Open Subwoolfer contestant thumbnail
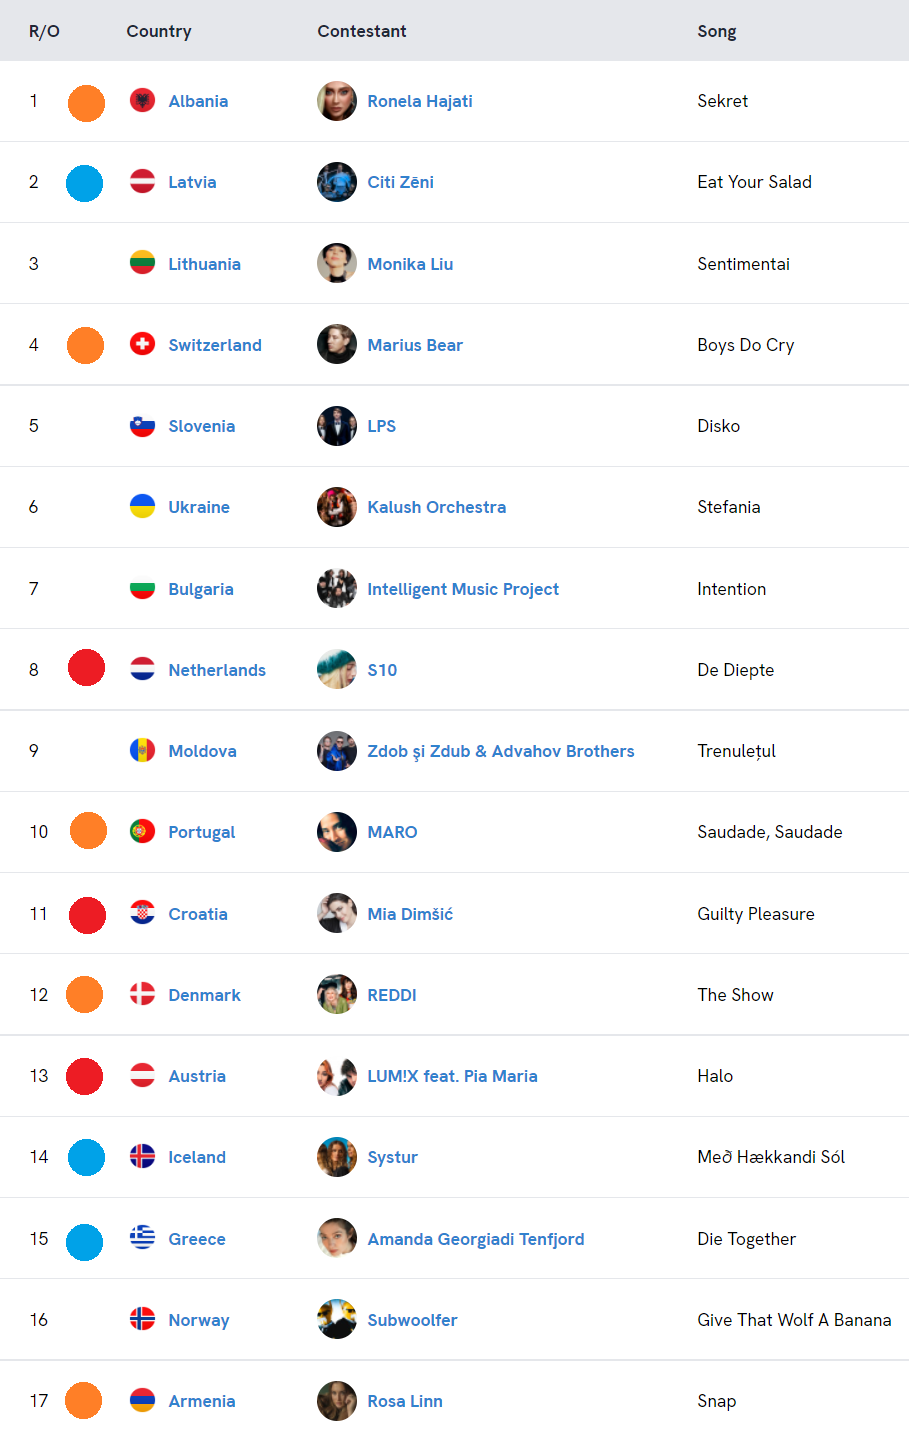Image resolution: width=909 pixels, height=1440 pixels. point(337,1320)
